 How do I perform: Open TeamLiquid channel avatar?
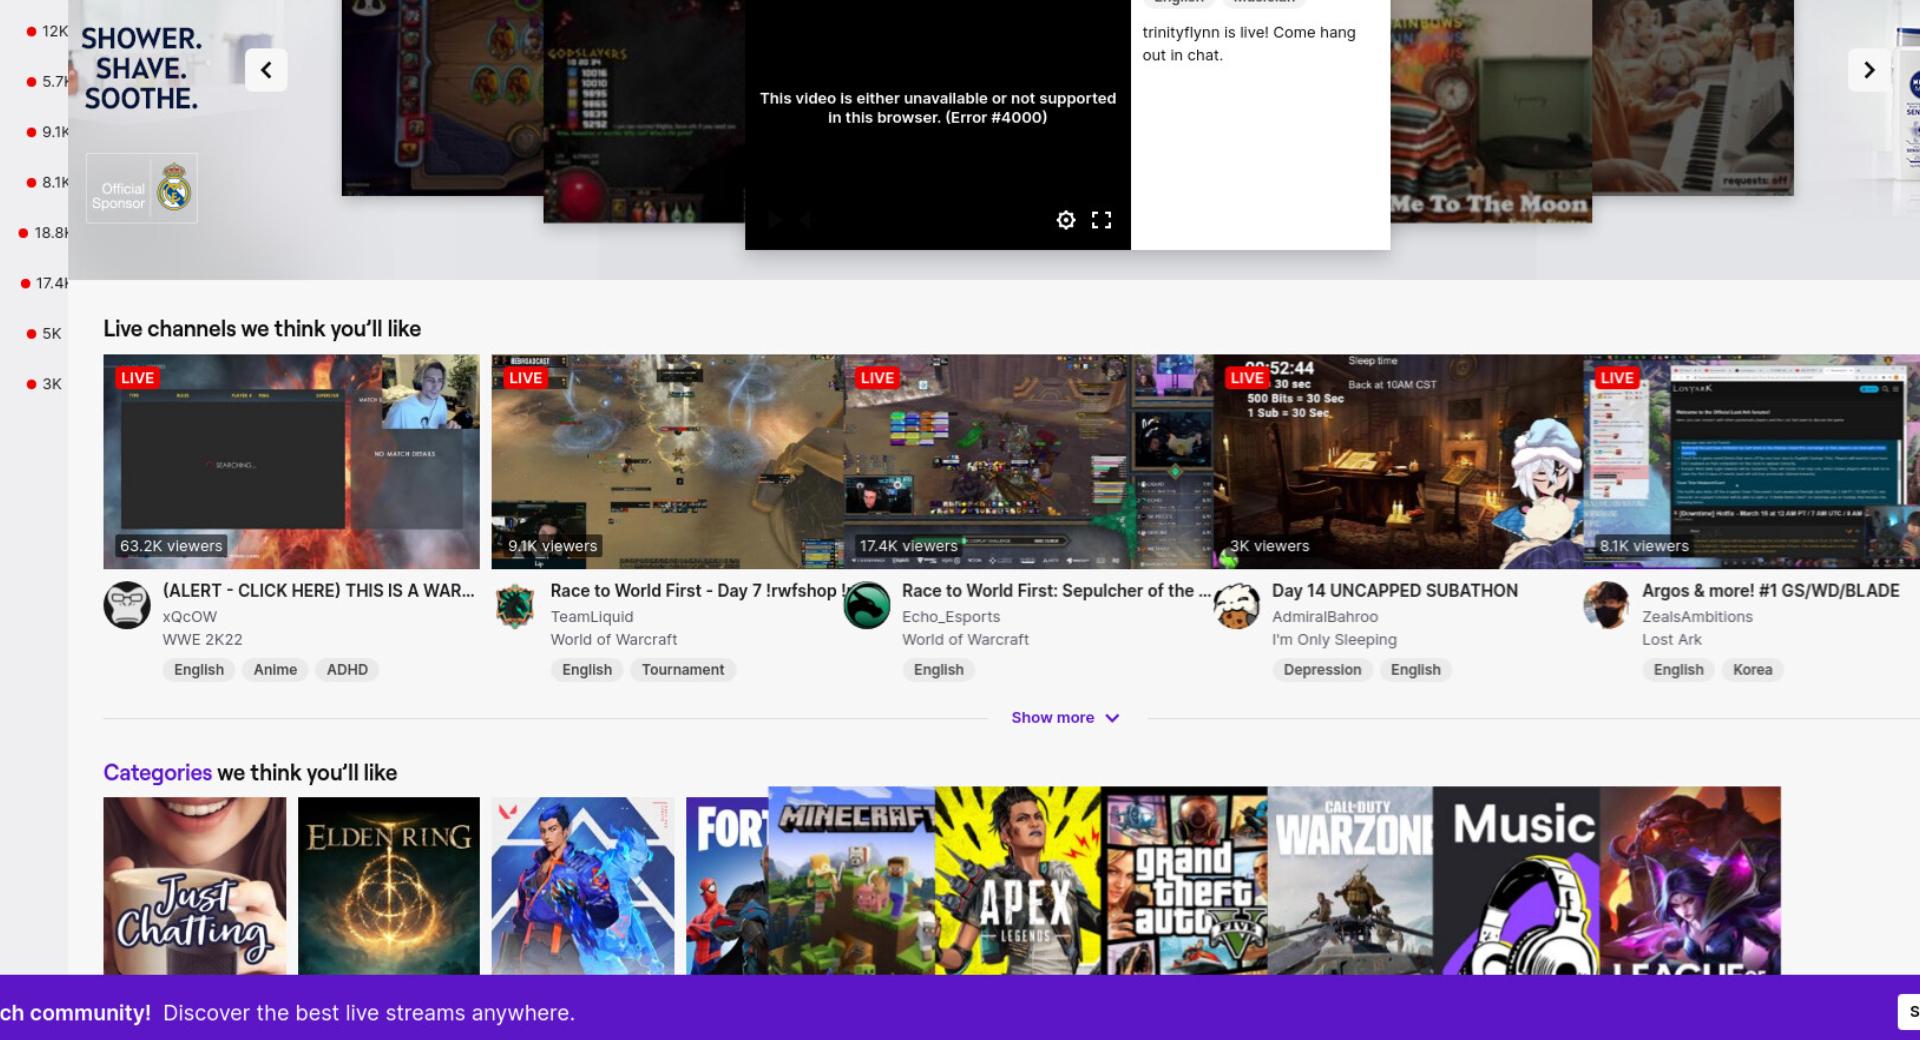point(515,605)
